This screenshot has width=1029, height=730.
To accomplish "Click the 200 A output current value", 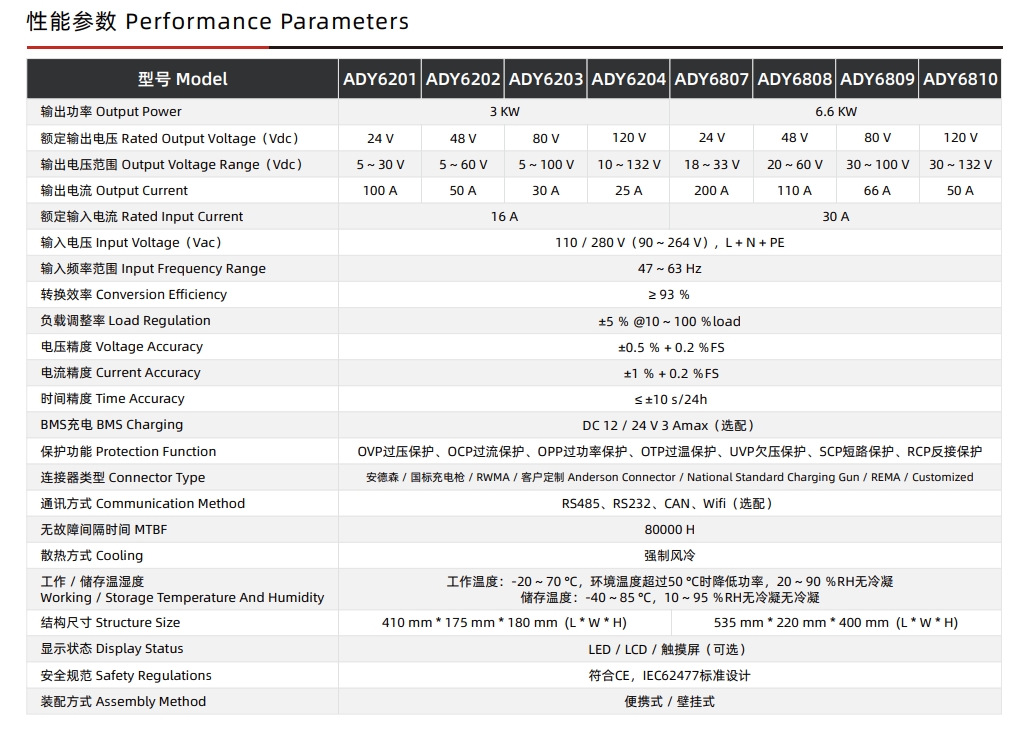I will 711,190.
